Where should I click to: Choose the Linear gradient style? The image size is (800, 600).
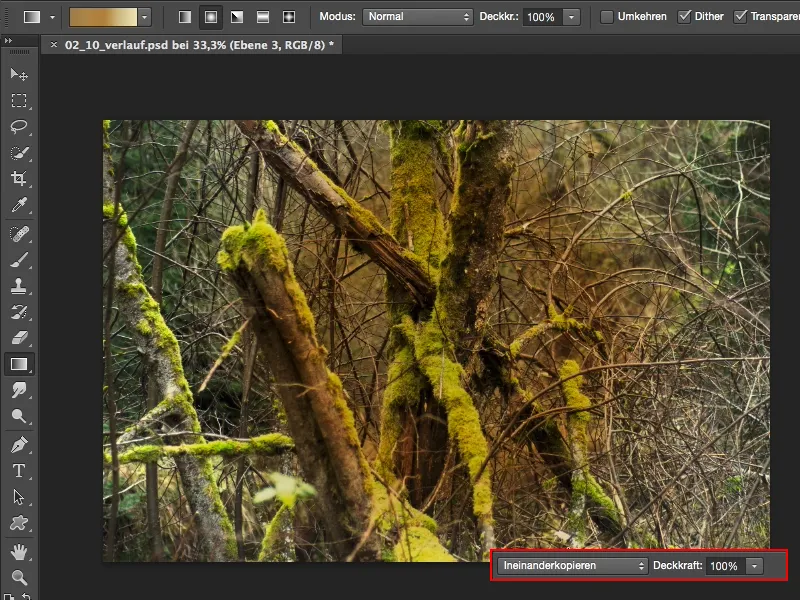point(187,16)
